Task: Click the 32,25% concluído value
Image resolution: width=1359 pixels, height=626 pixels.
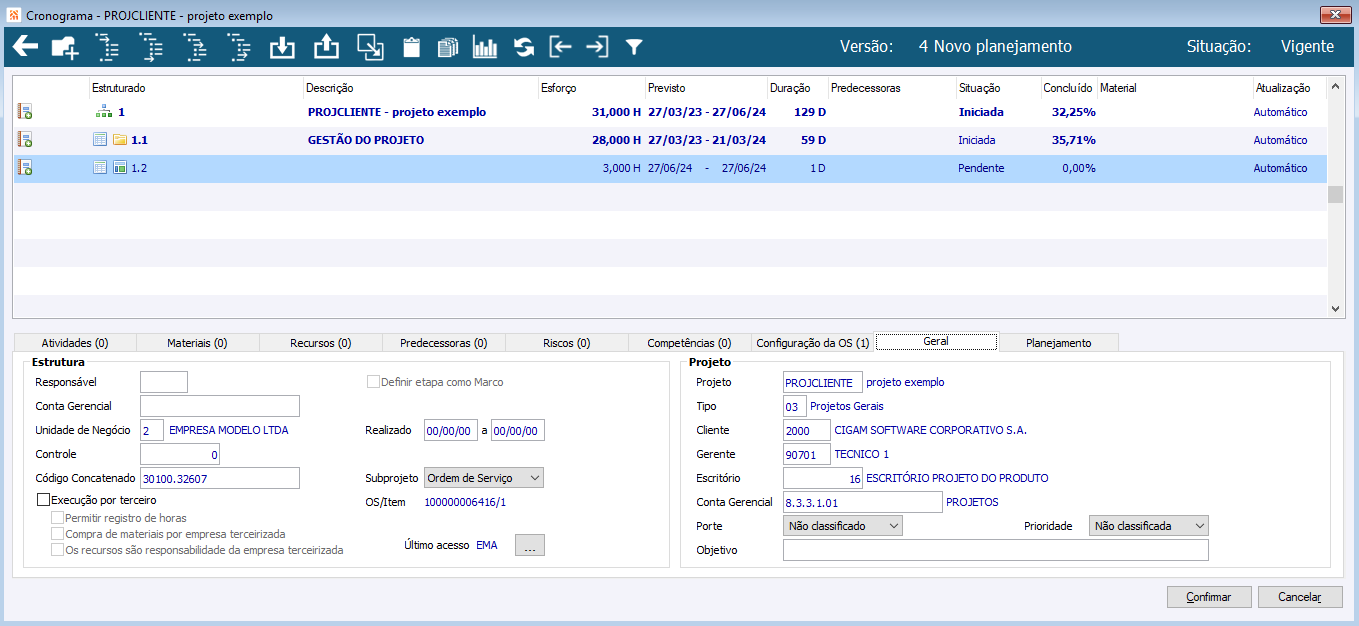Action: [1073, 112]
